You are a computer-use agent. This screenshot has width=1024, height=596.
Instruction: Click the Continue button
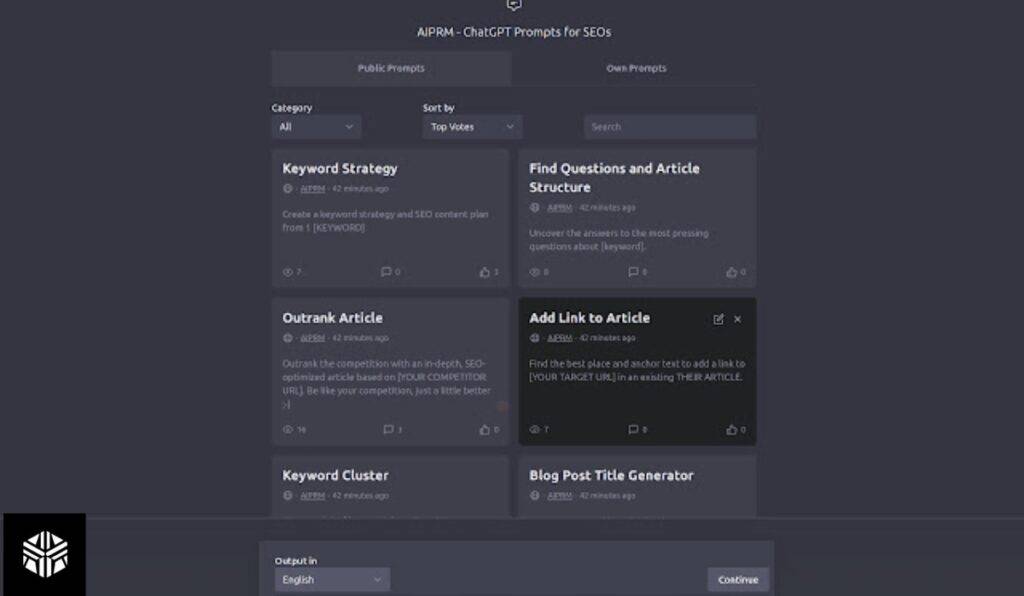click(738, 580)
